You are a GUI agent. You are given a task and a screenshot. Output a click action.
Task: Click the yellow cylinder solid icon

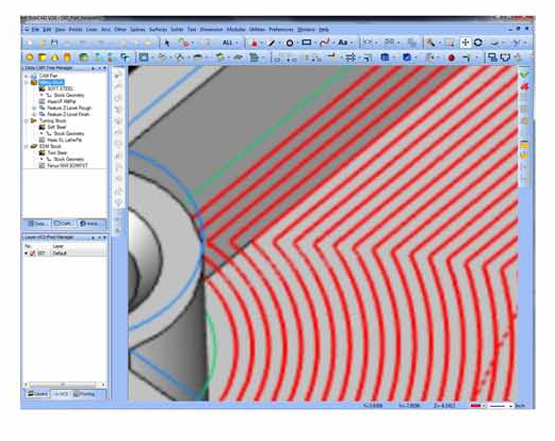pos(67,57)
